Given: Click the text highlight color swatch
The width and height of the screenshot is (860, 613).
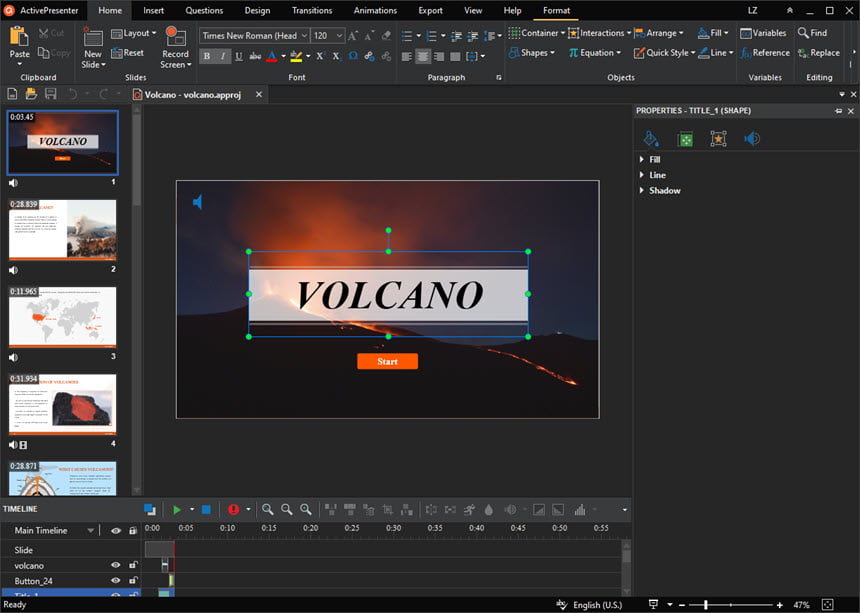Looking at the screenshot, I should pyautogui.click(x=296, y=56).
